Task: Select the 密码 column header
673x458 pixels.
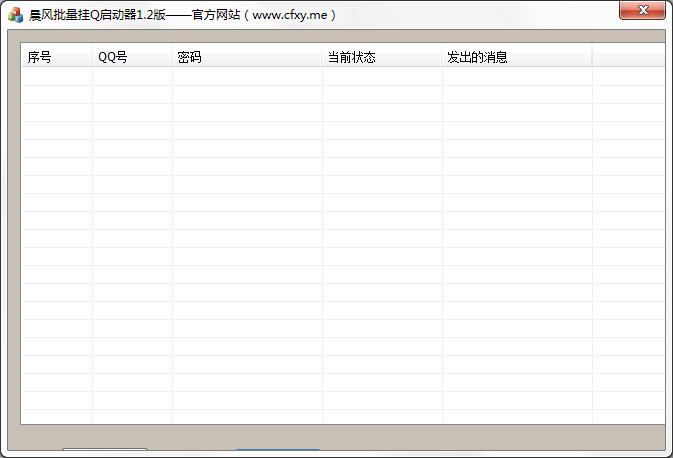Action: pos(247,57)
